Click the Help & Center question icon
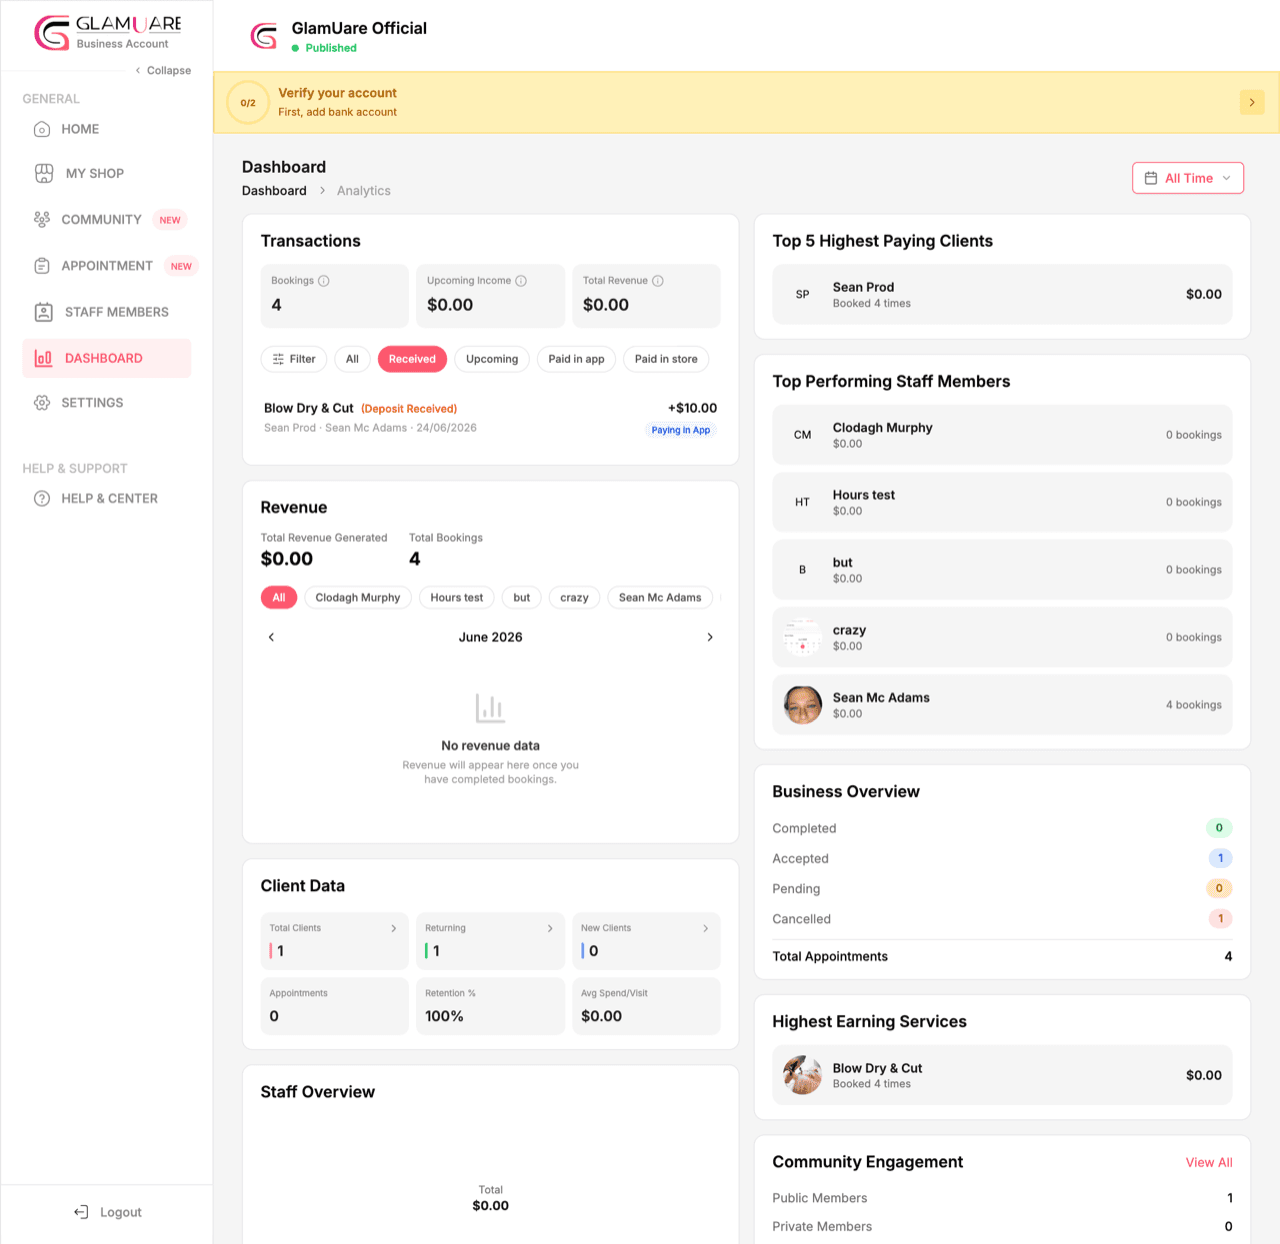The height and width of the screenshot is (1244, 1280). (x=42, y=498)
